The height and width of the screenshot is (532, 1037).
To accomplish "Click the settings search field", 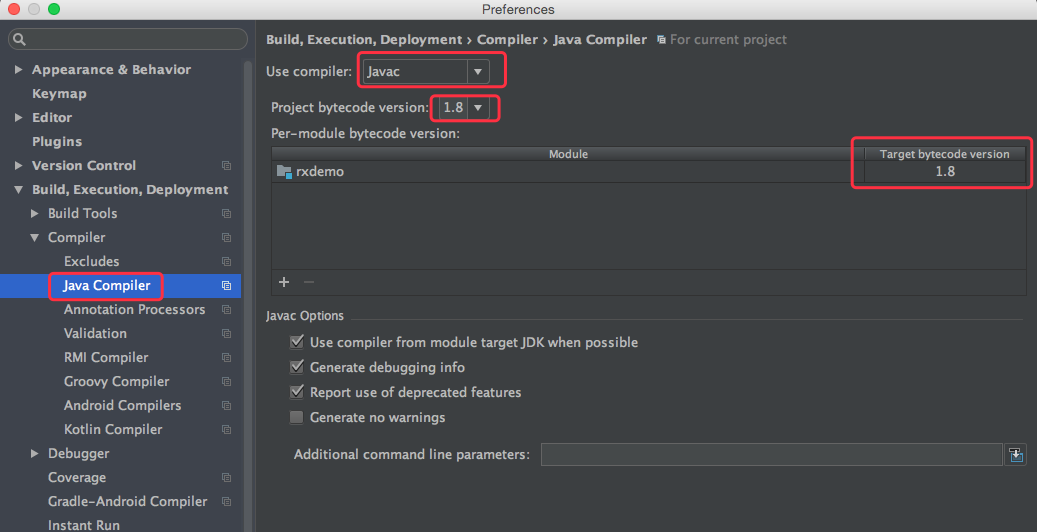I will [128, 39].
